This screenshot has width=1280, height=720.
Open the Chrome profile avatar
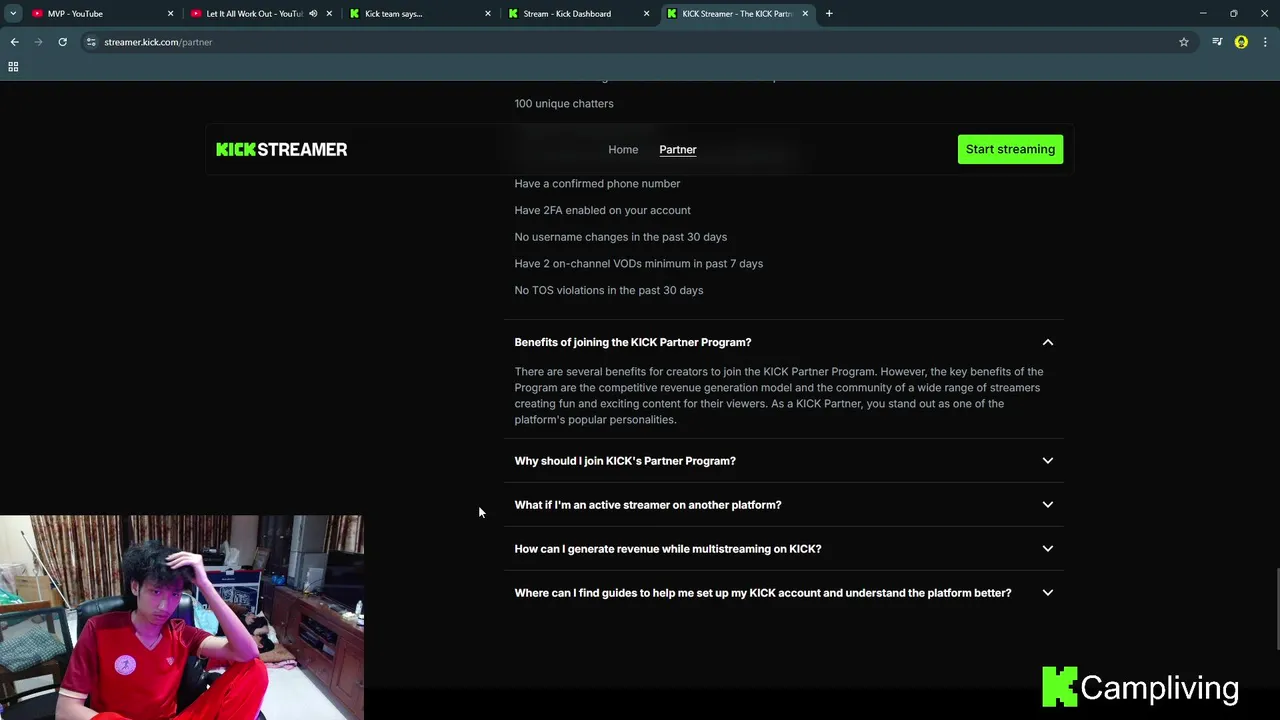[1241, 42]
